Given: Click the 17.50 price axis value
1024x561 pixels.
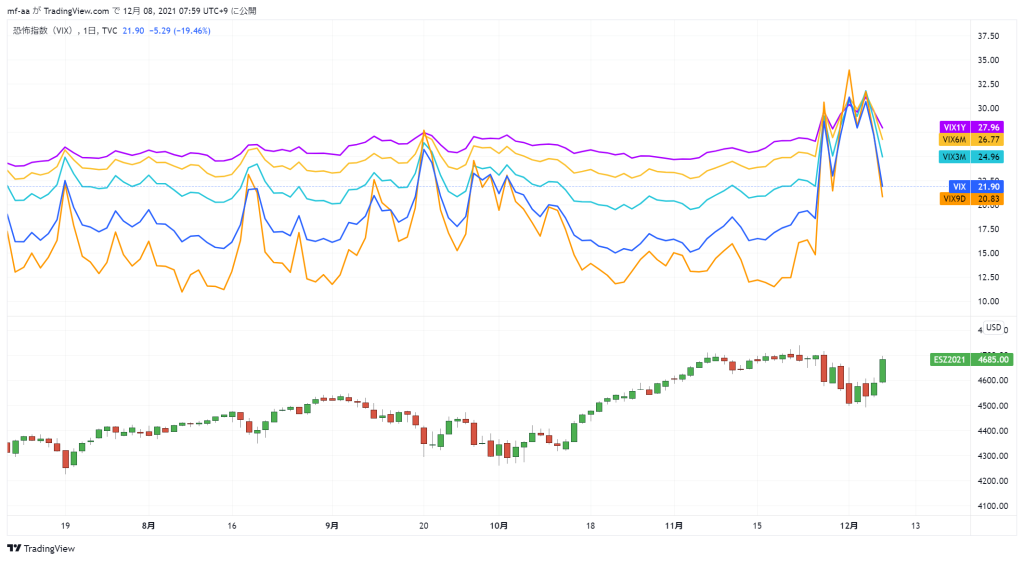Looking at the screenshot, I should point(988,229).
